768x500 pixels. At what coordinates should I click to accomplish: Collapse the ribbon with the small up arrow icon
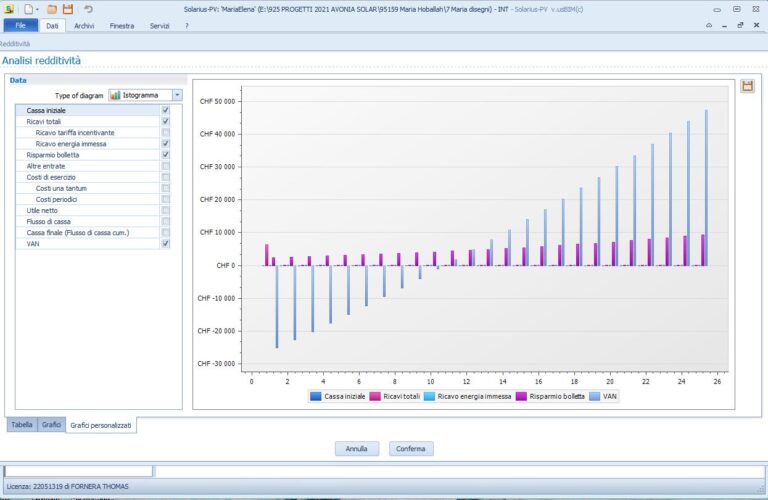point(709,25)
